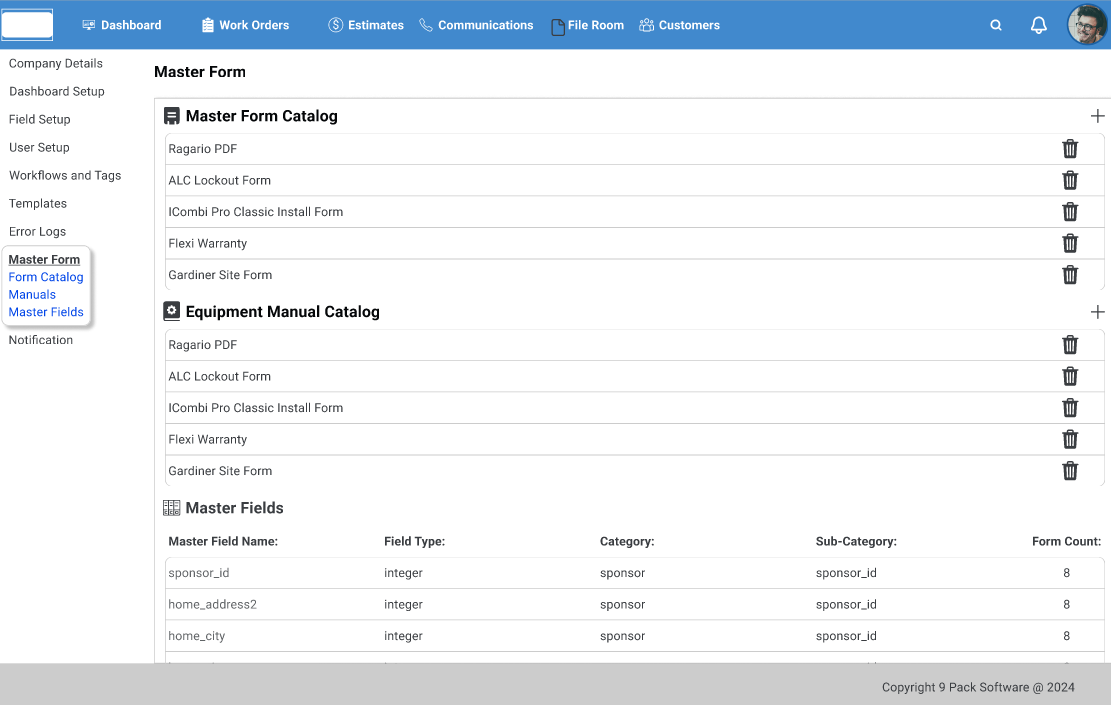This screenshot has width=1111, height=705.
Task: Select Form Catalog link in sidebar
Action: tap(46, 277)
